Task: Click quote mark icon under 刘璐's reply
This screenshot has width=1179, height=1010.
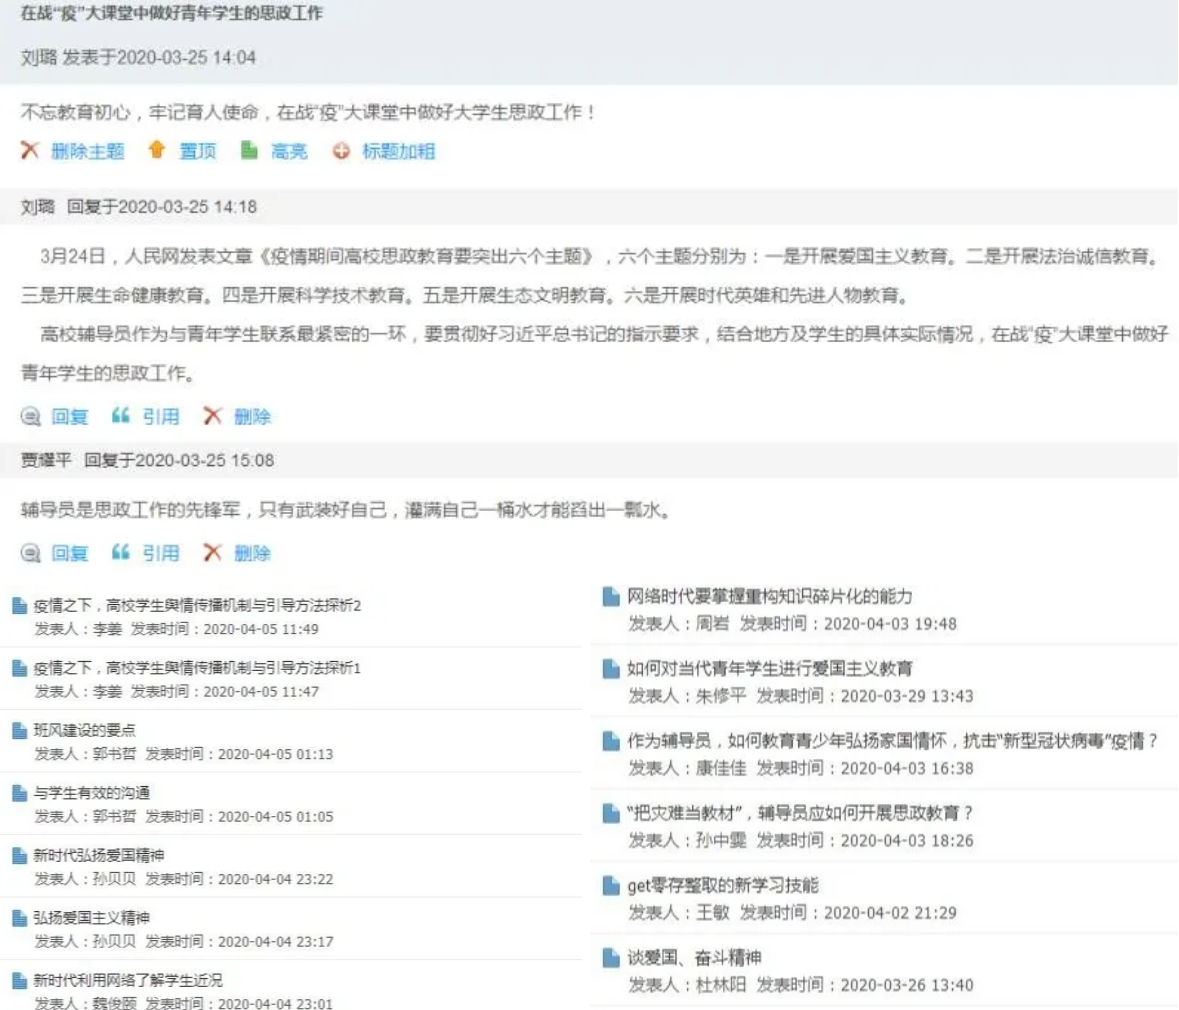Action: 121,416
